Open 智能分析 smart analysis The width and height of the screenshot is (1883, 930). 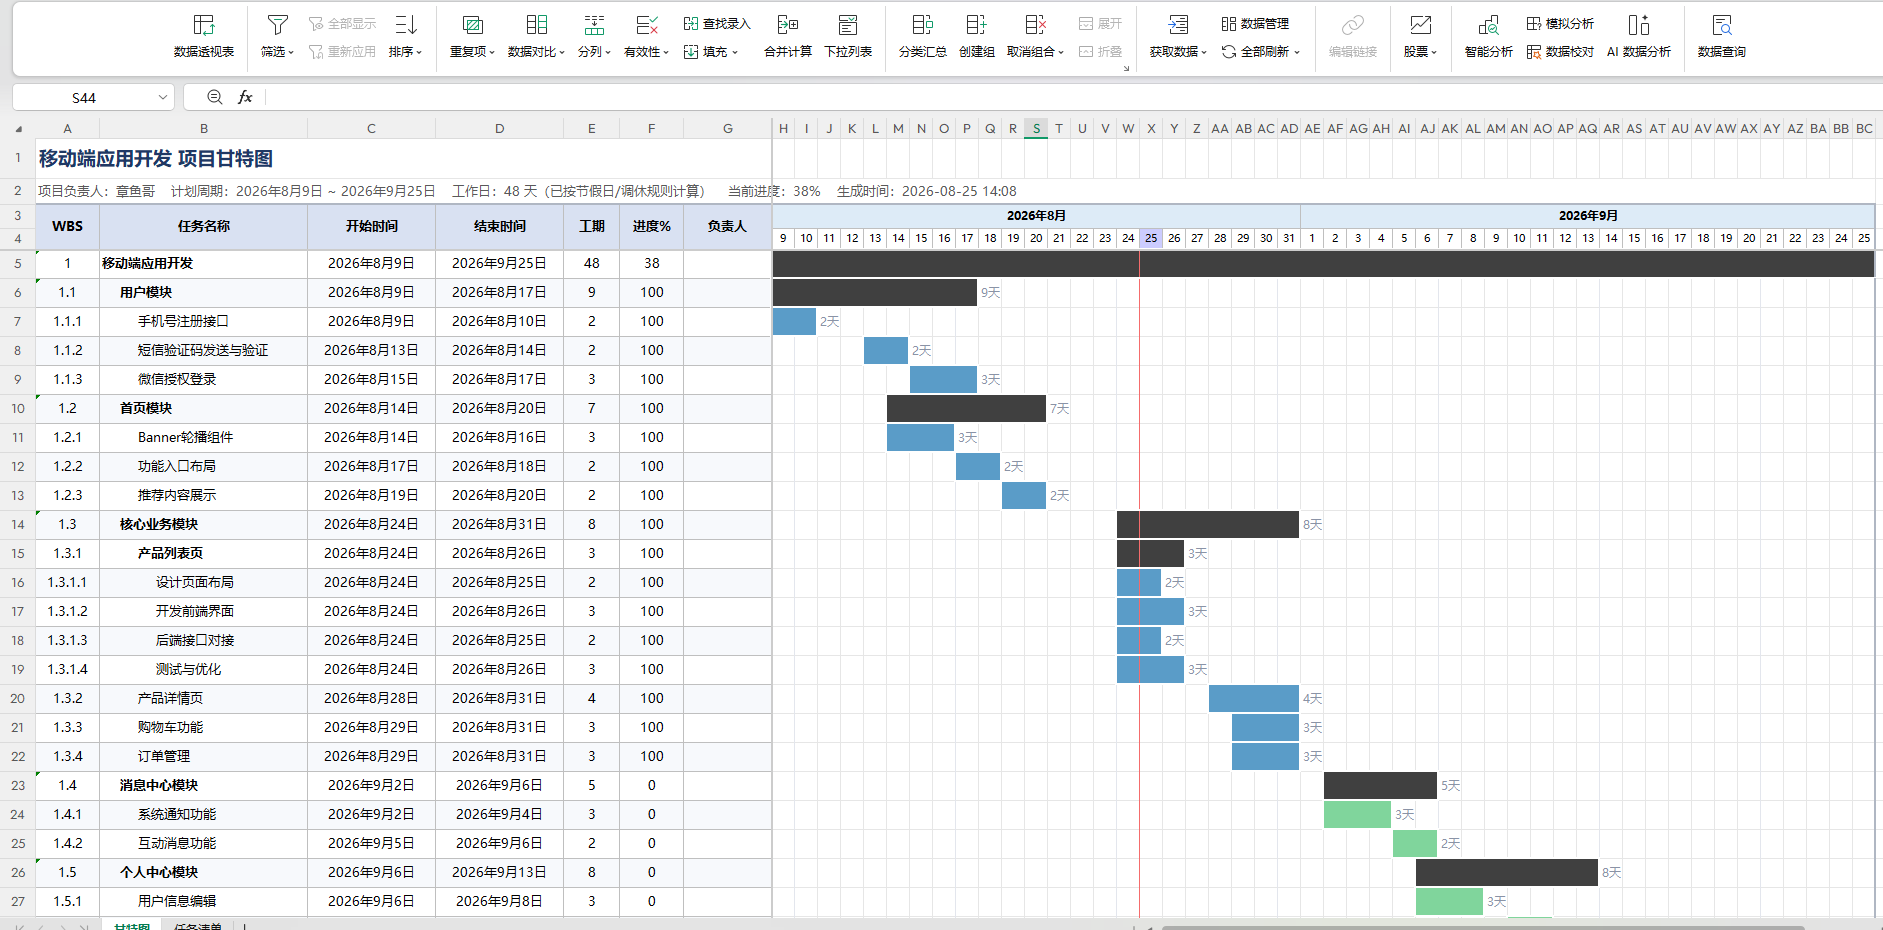1489,36
